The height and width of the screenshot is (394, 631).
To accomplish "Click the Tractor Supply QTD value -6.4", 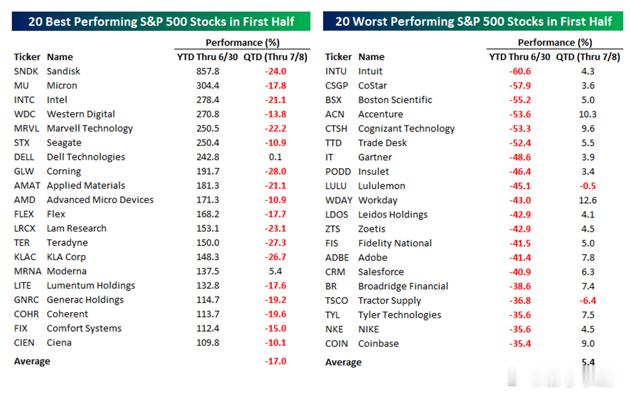I will [x=588, y=301].
